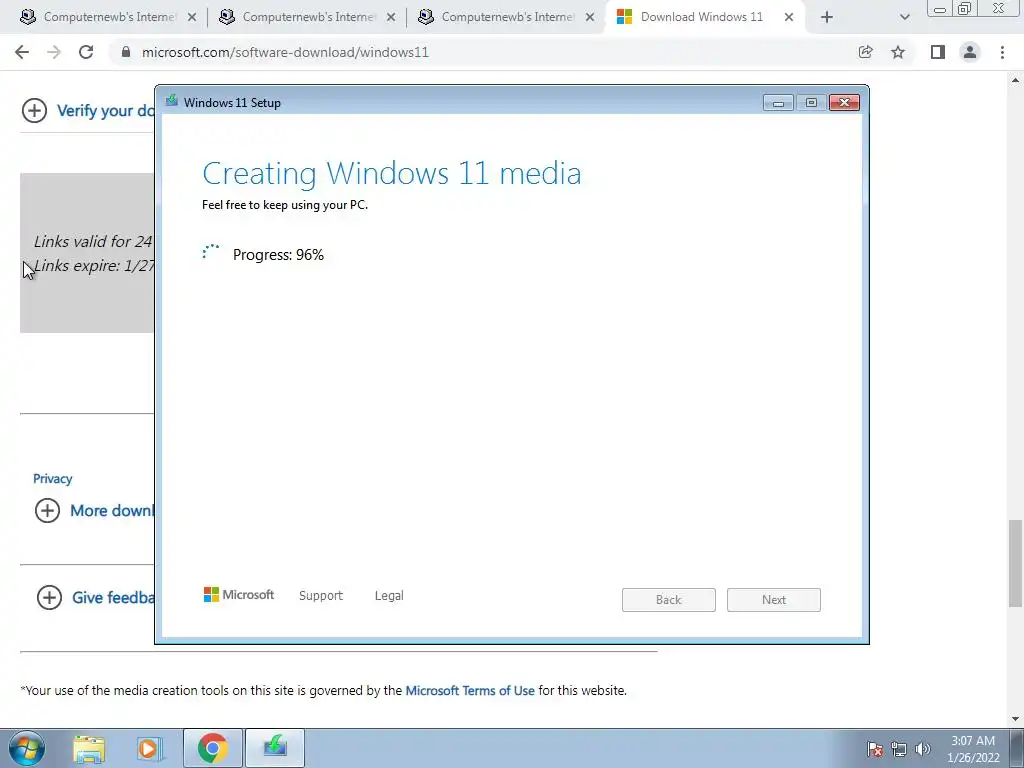Open the tab search chevron
1024x768 pixels.
[x=904, y=18]
